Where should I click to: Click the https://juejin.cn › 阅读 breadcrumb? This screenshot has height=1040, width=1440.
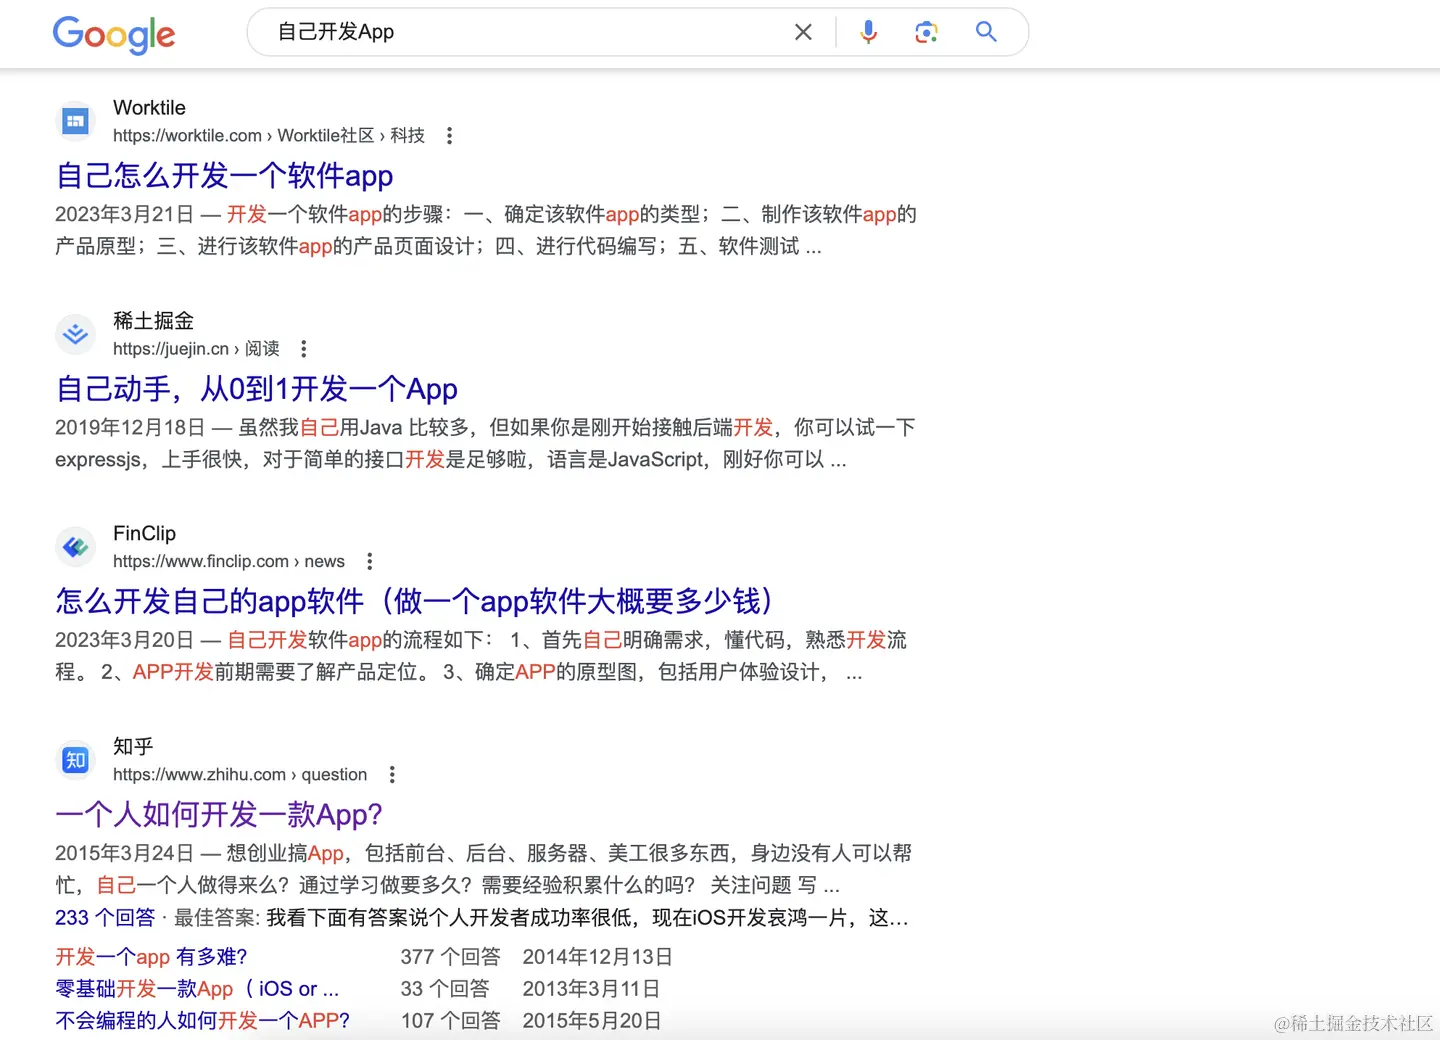point(196,349)
